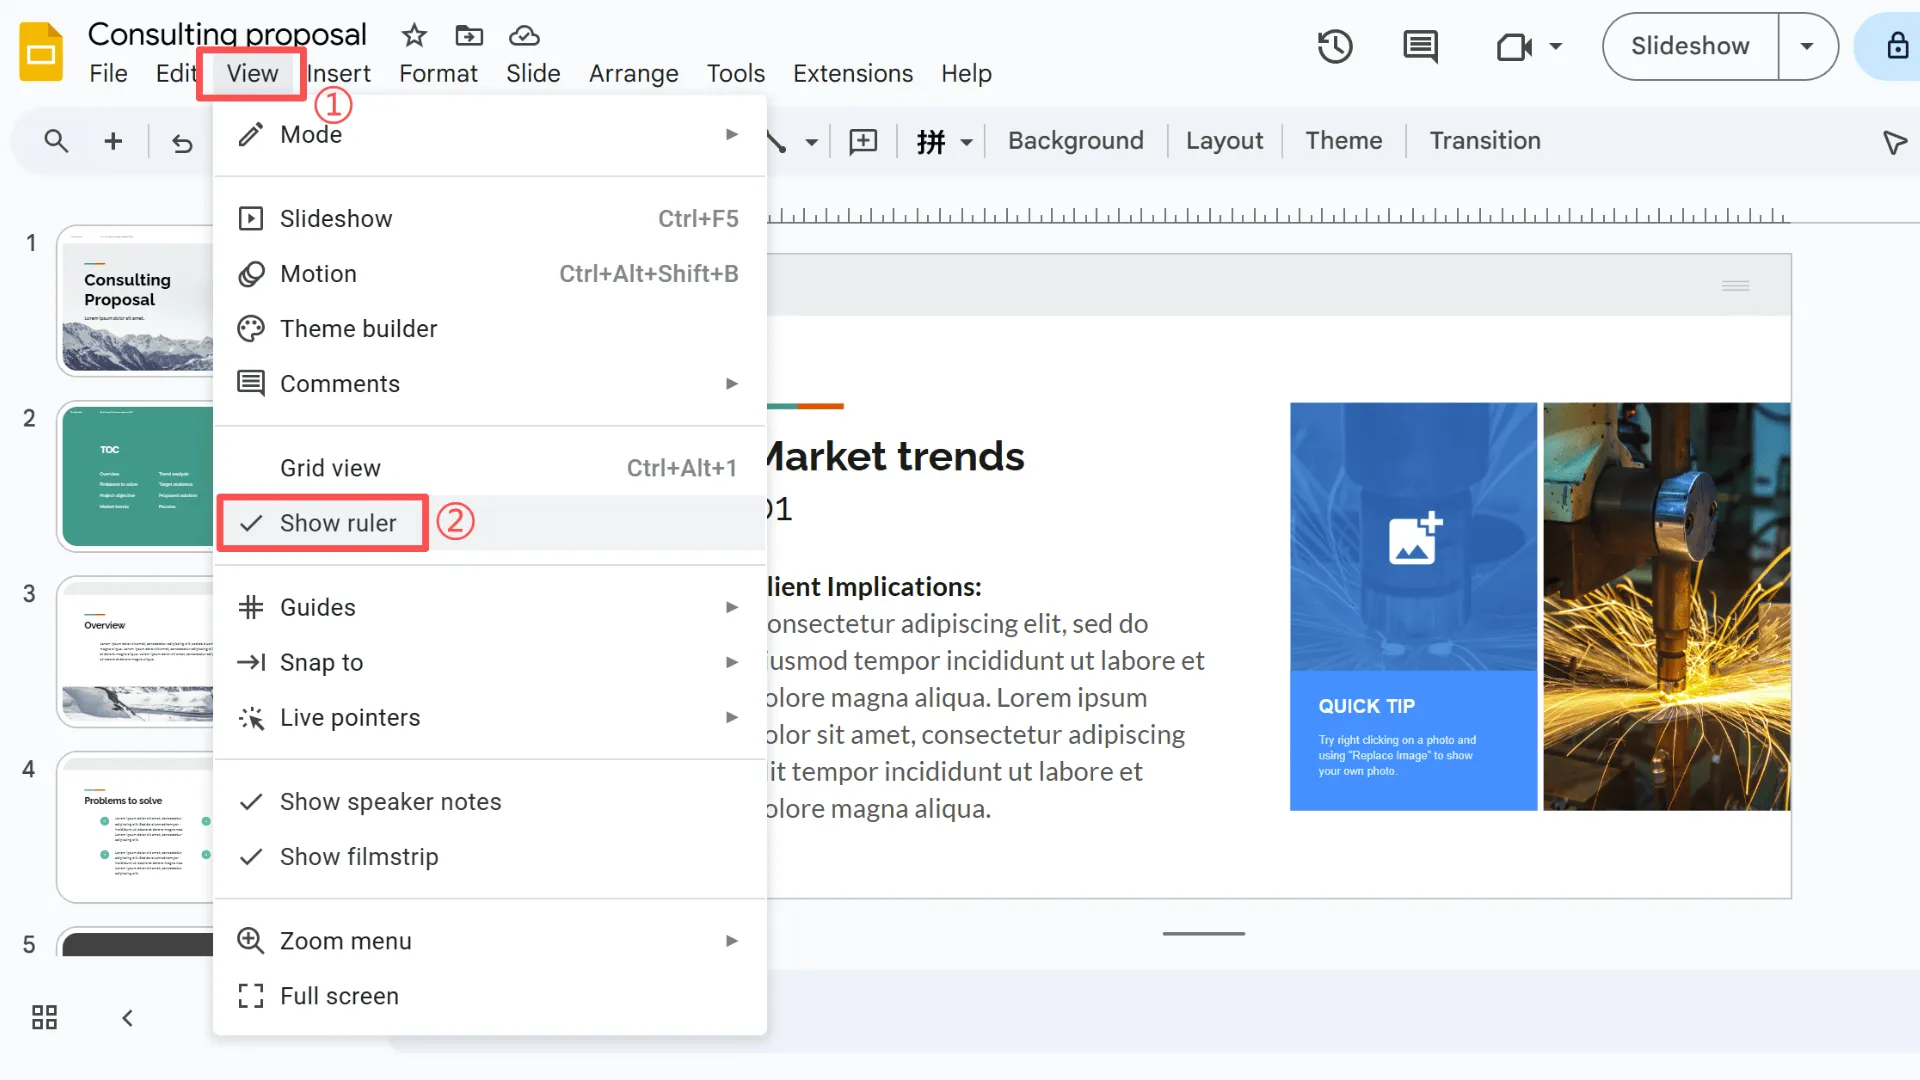Open the Arrange menu

(633, 73)
